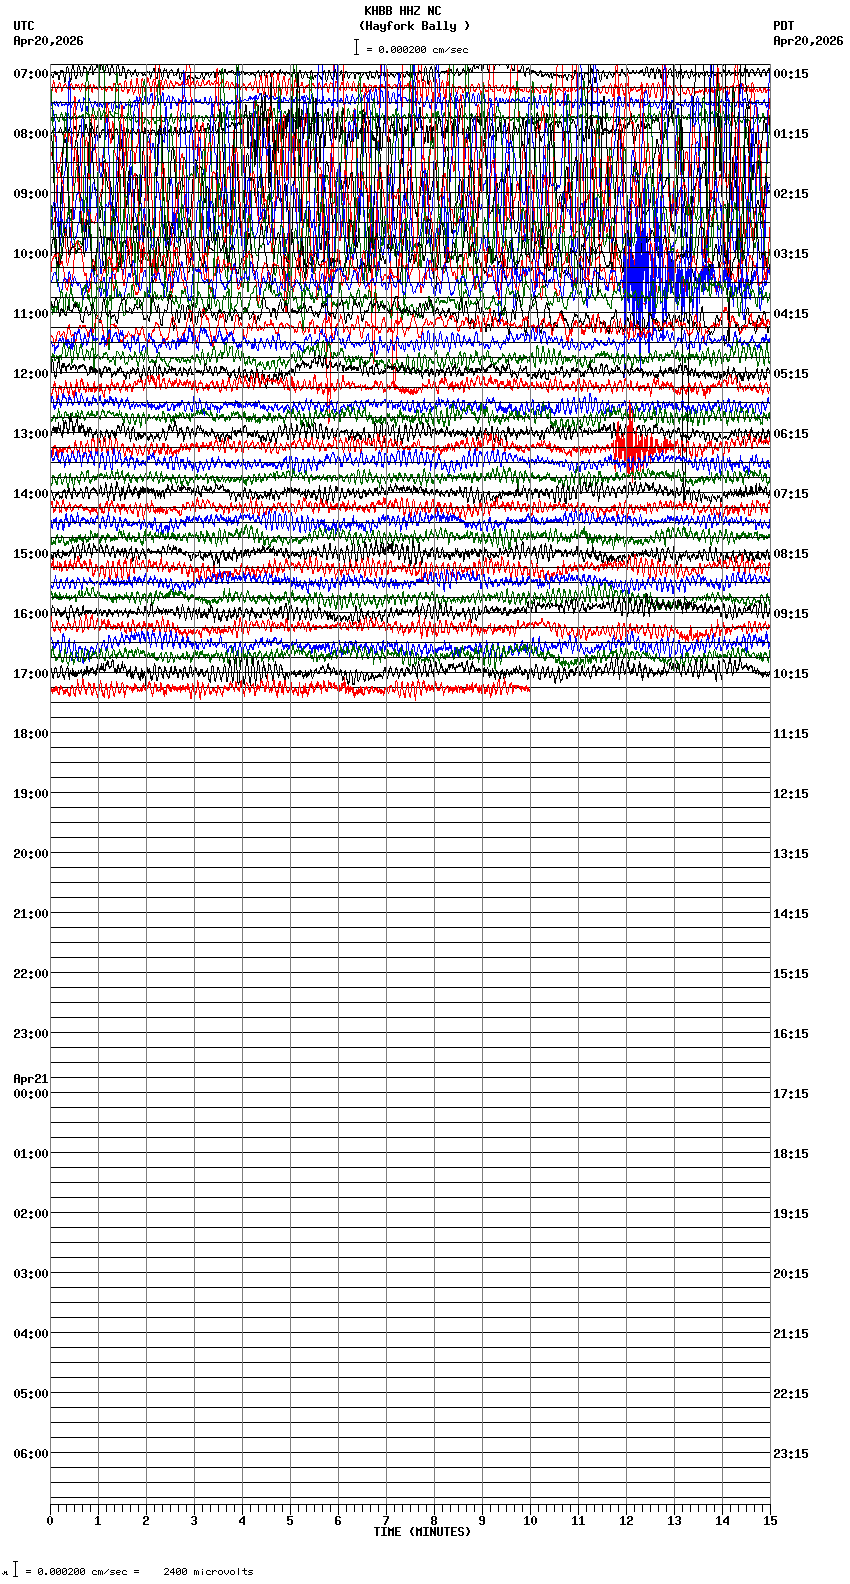850x1584 pixels.
Task: Click the large blue earthquake burst near 10:00 UTC
Action: click(x=643, y=275)
